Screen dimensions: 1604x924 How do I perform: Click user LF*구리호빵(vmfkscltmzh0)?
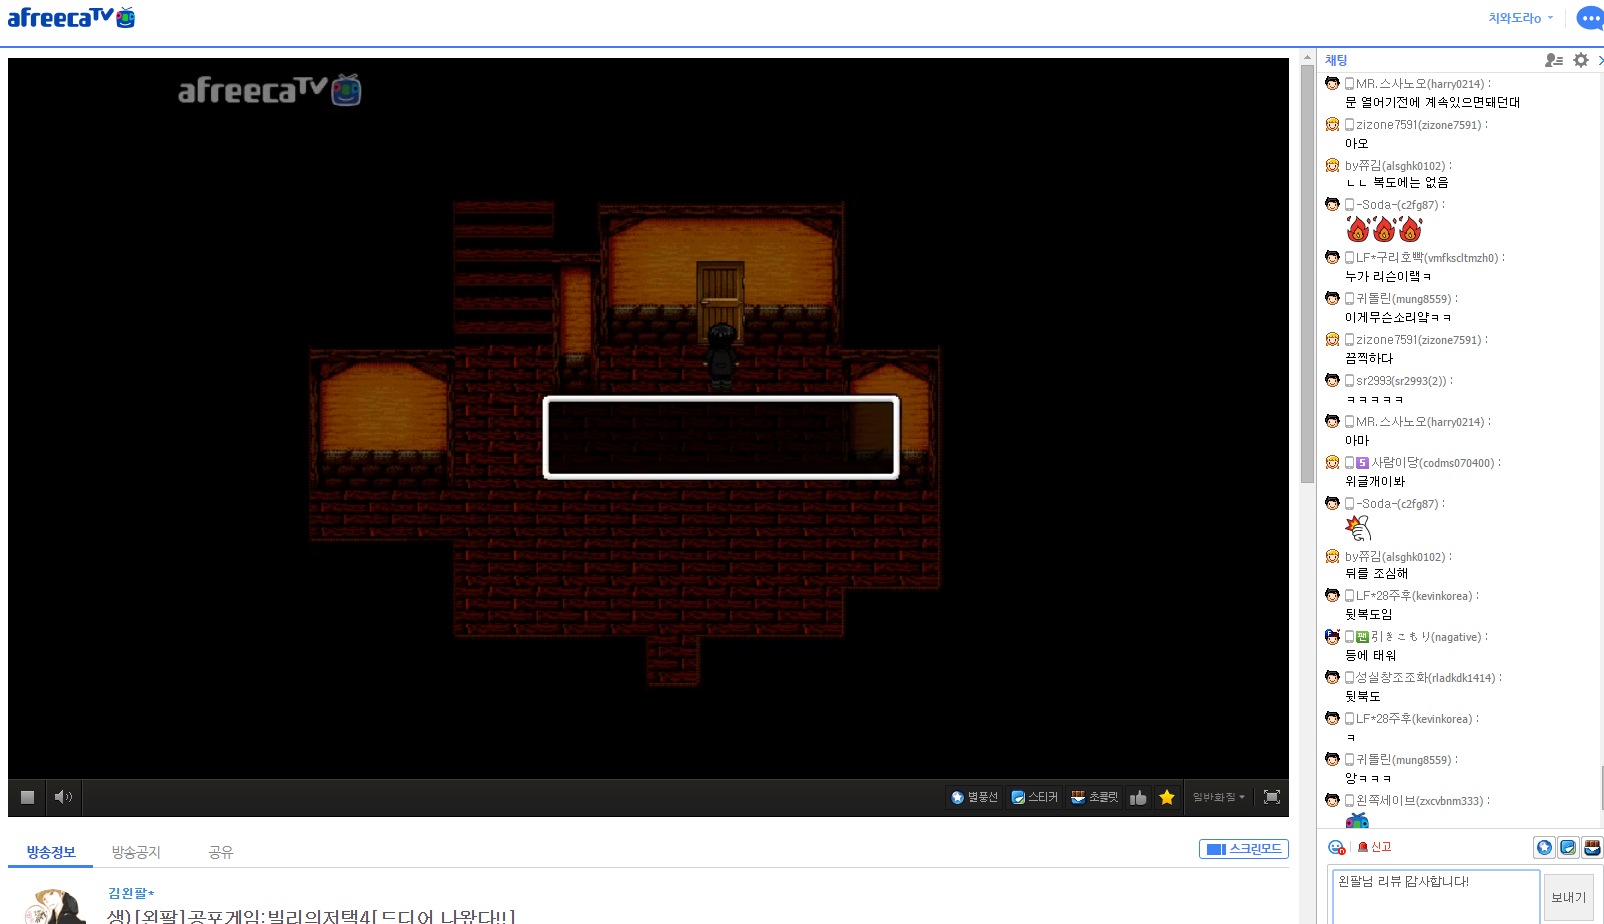pos(1427,258)
